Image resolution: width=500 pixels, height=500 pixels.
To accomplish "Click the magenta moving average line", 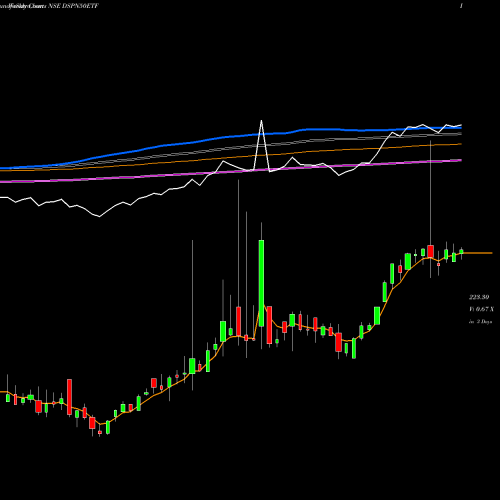I will click(231, 172).
